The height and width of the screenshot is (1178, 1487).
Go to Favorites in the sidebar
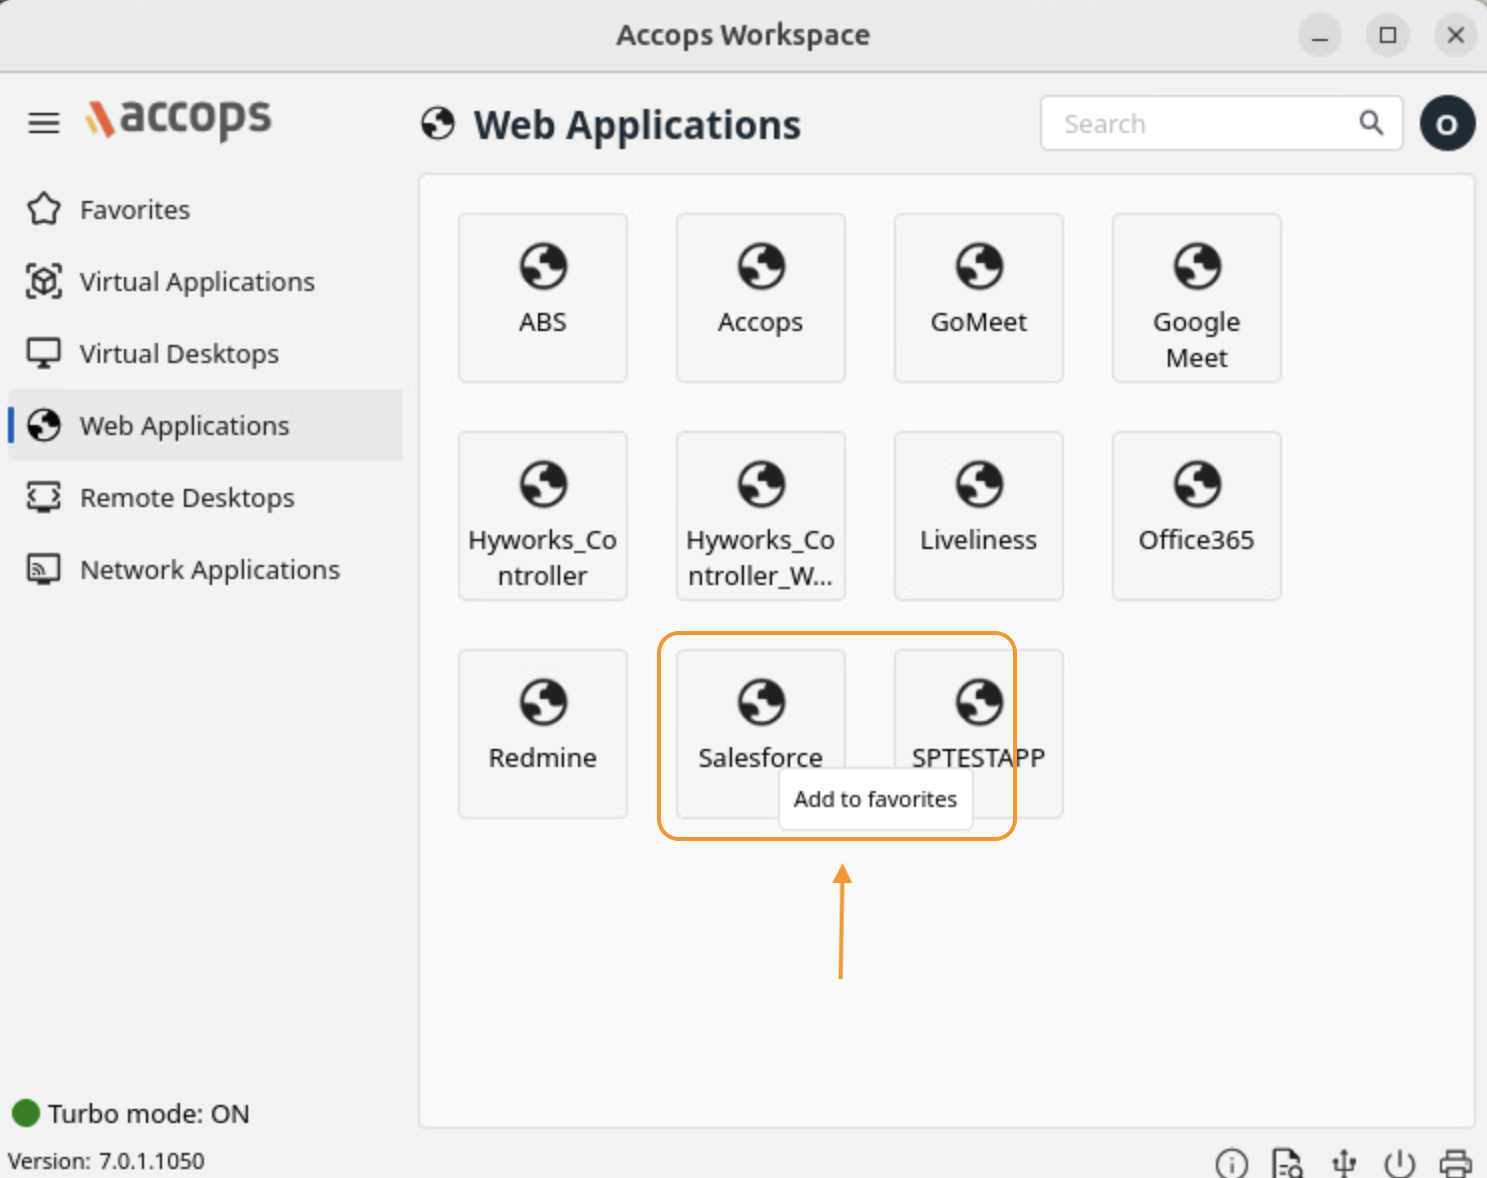click(x=135, y=210)
